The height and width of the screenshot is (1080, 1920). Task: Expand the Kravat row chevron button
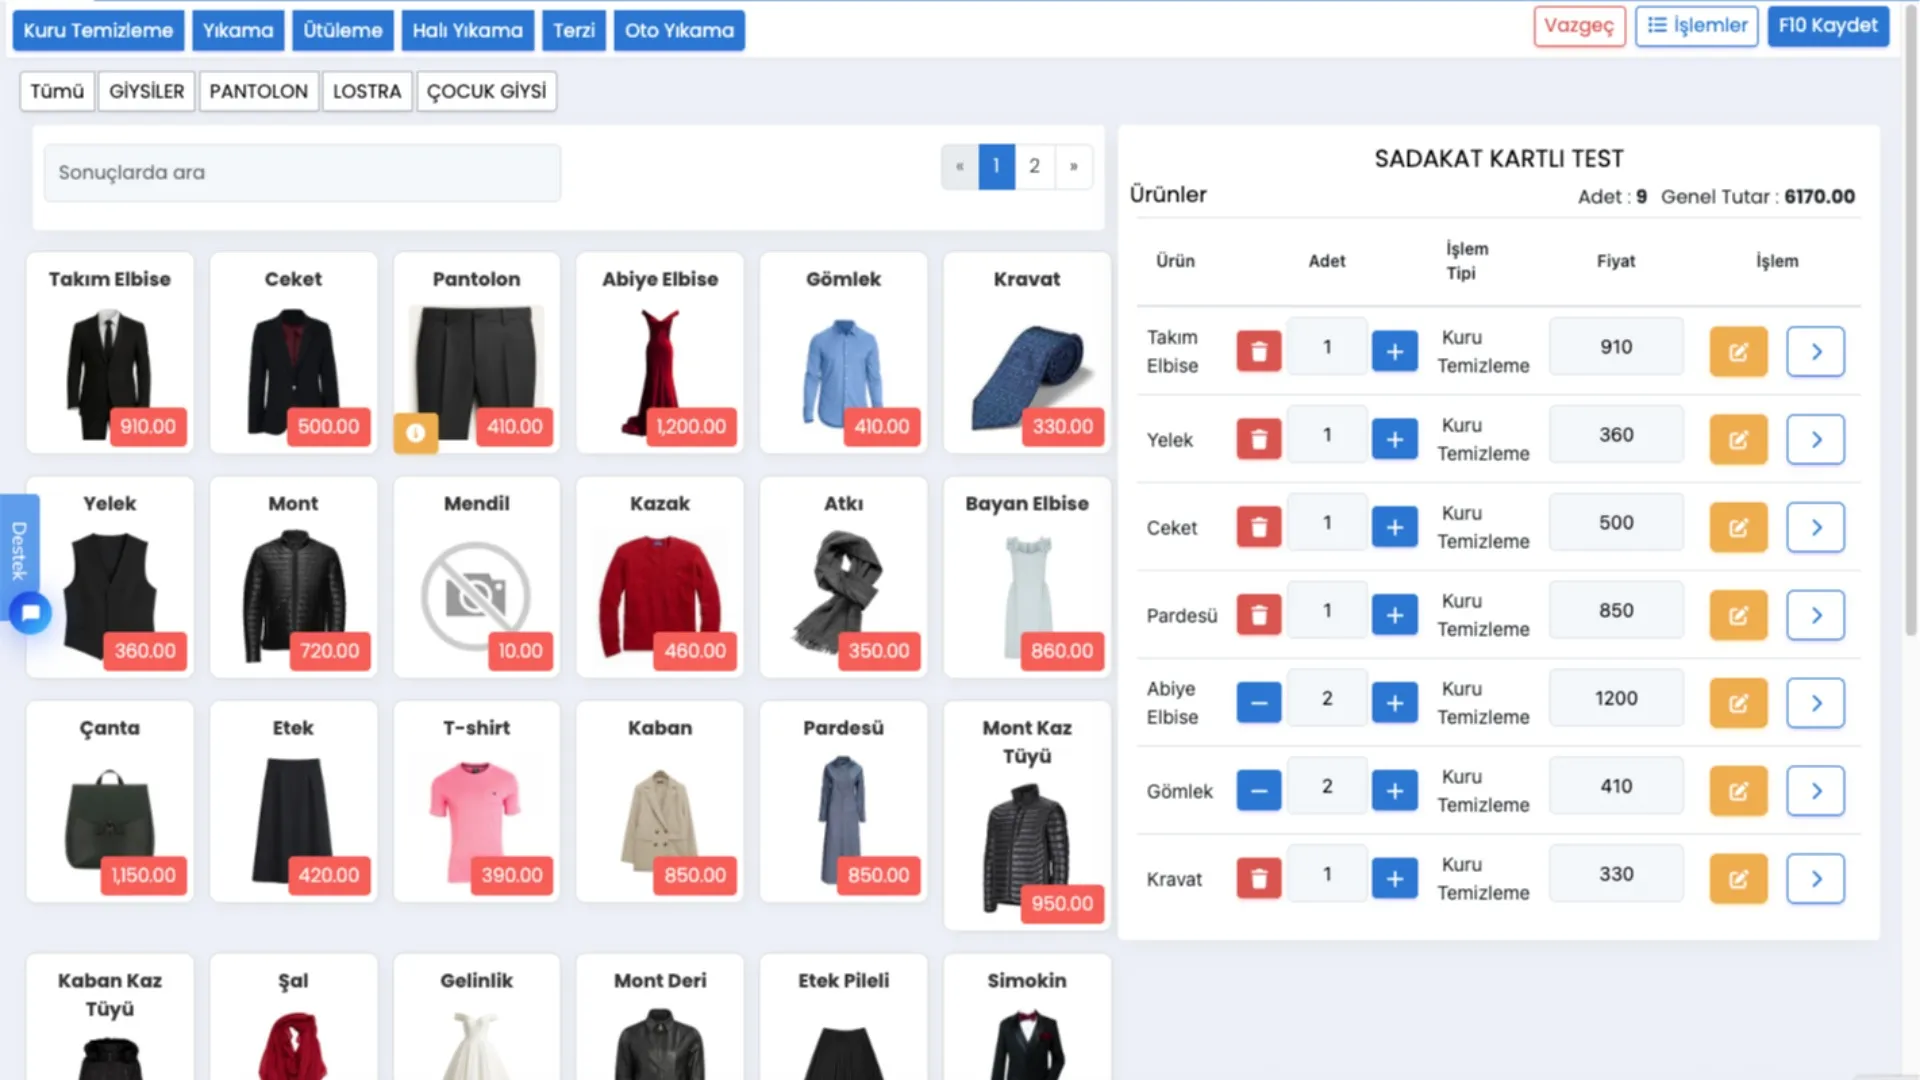1815,878
